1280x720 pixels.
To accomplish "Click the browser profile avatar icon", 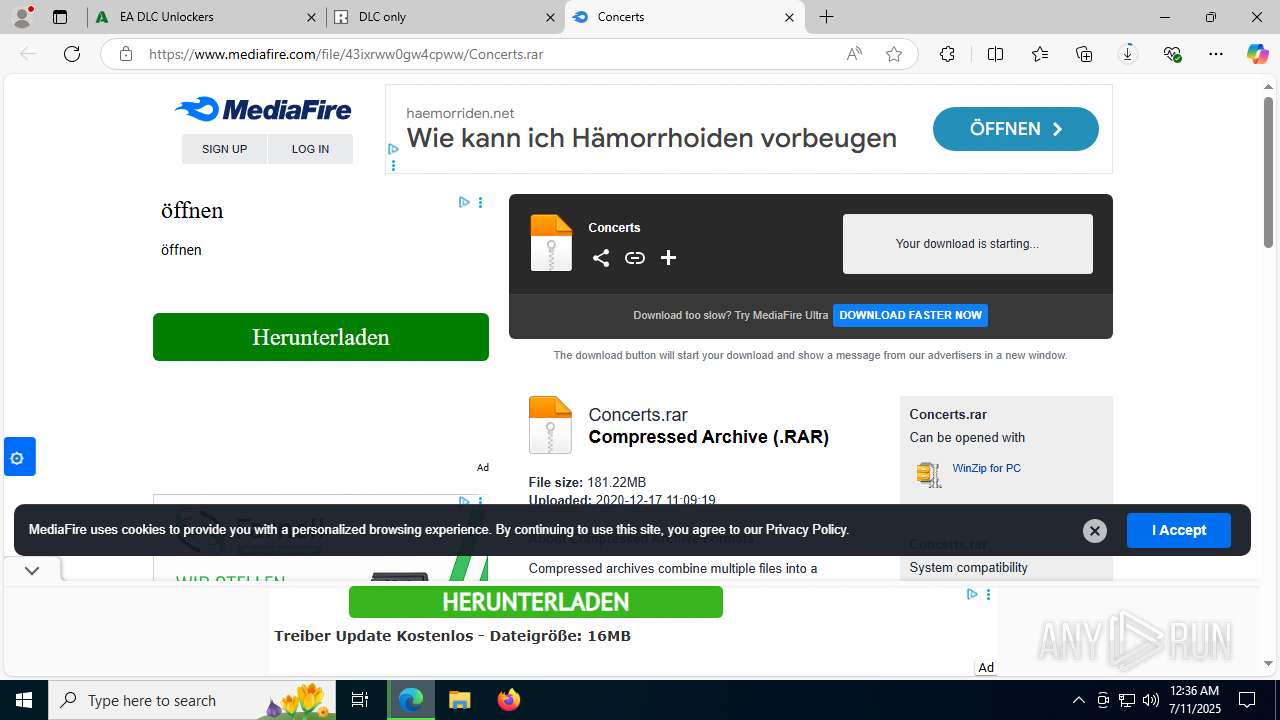I will 22,16.
